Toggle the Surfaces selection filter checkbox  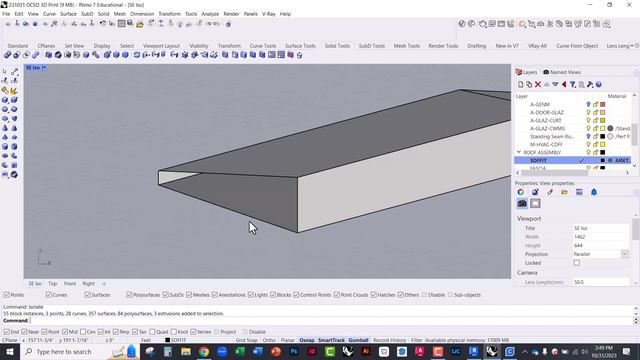87,295
